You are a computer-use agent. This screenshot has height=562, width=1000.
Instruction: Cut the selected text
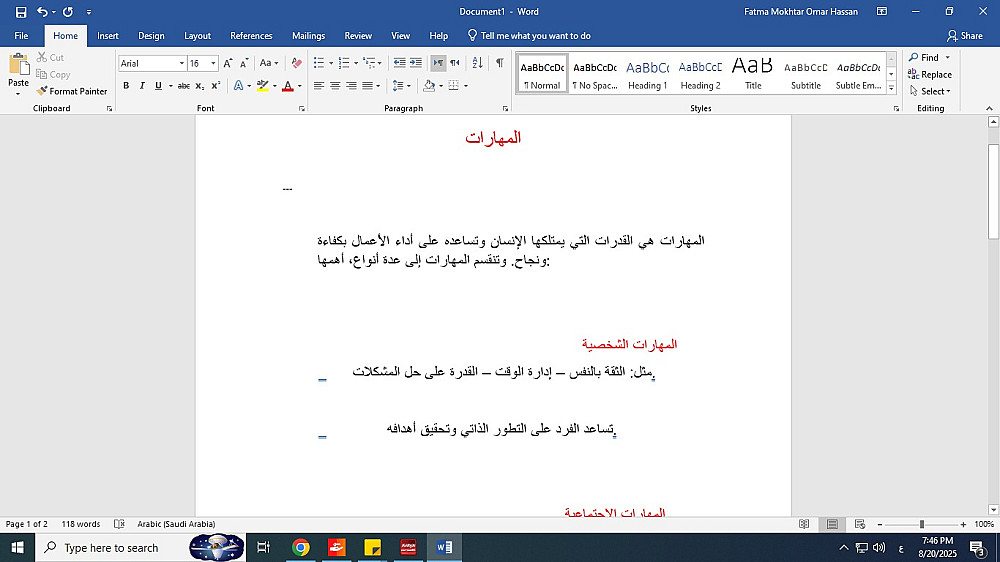(x=50, y=57)
